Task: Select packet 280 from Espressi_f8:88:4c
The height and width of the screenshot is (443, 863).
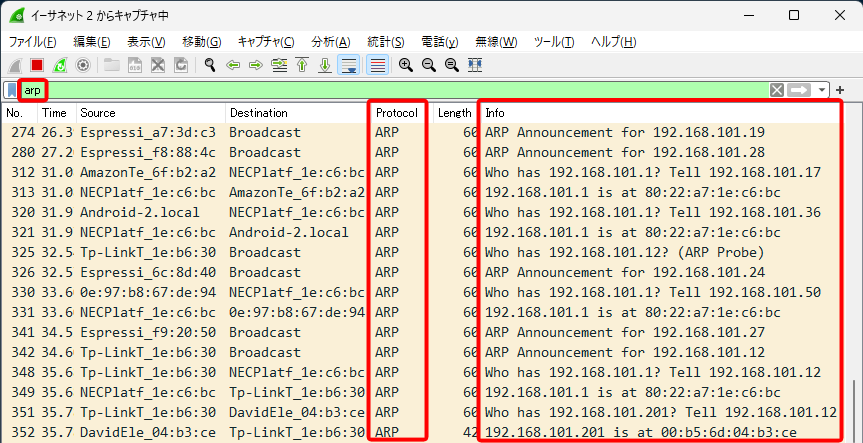Action: pyautogui.click(x=422, y=152)
